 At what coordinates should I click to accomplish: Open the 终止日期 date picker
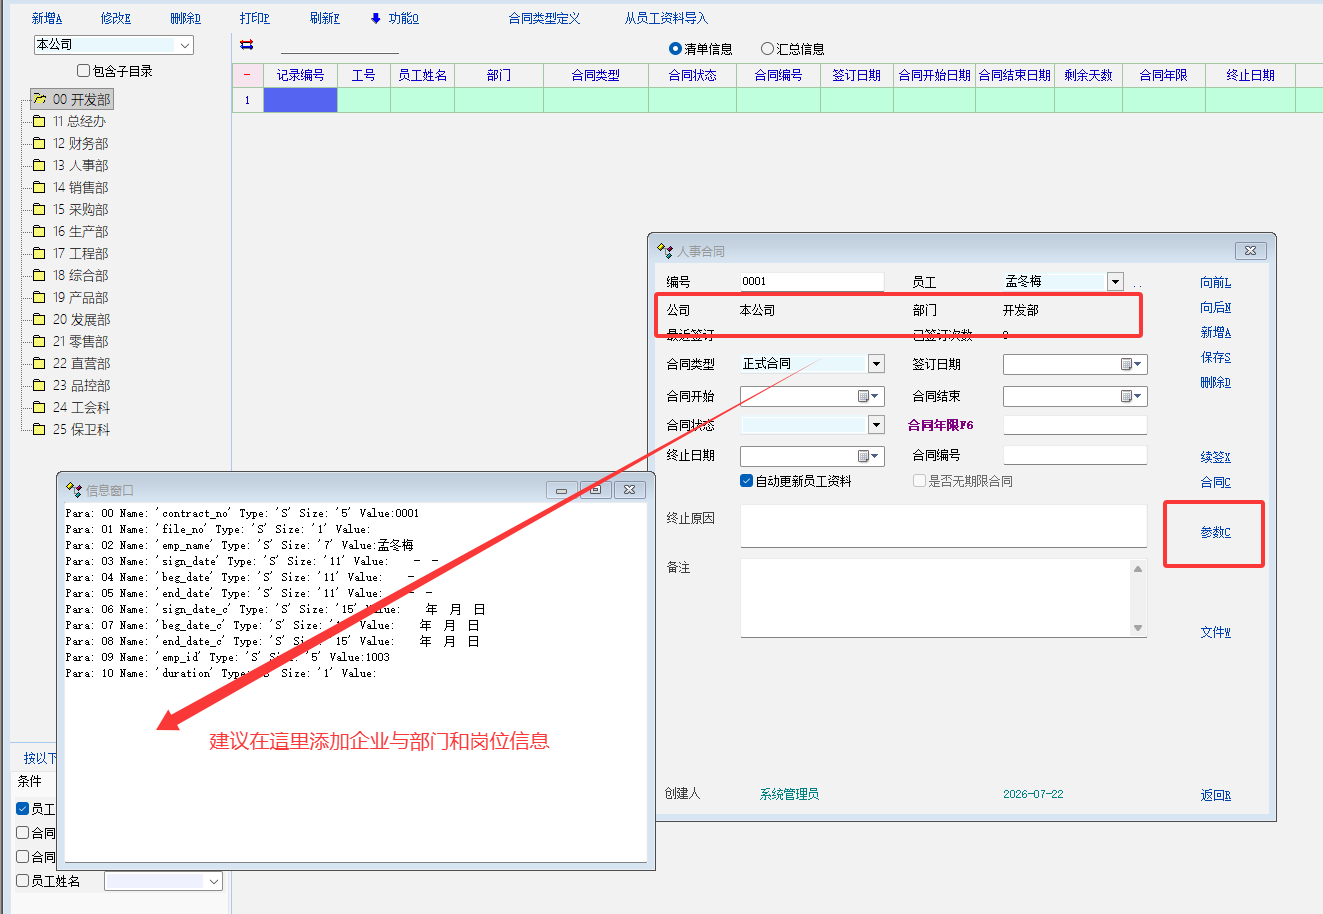[x=870, y=456]
